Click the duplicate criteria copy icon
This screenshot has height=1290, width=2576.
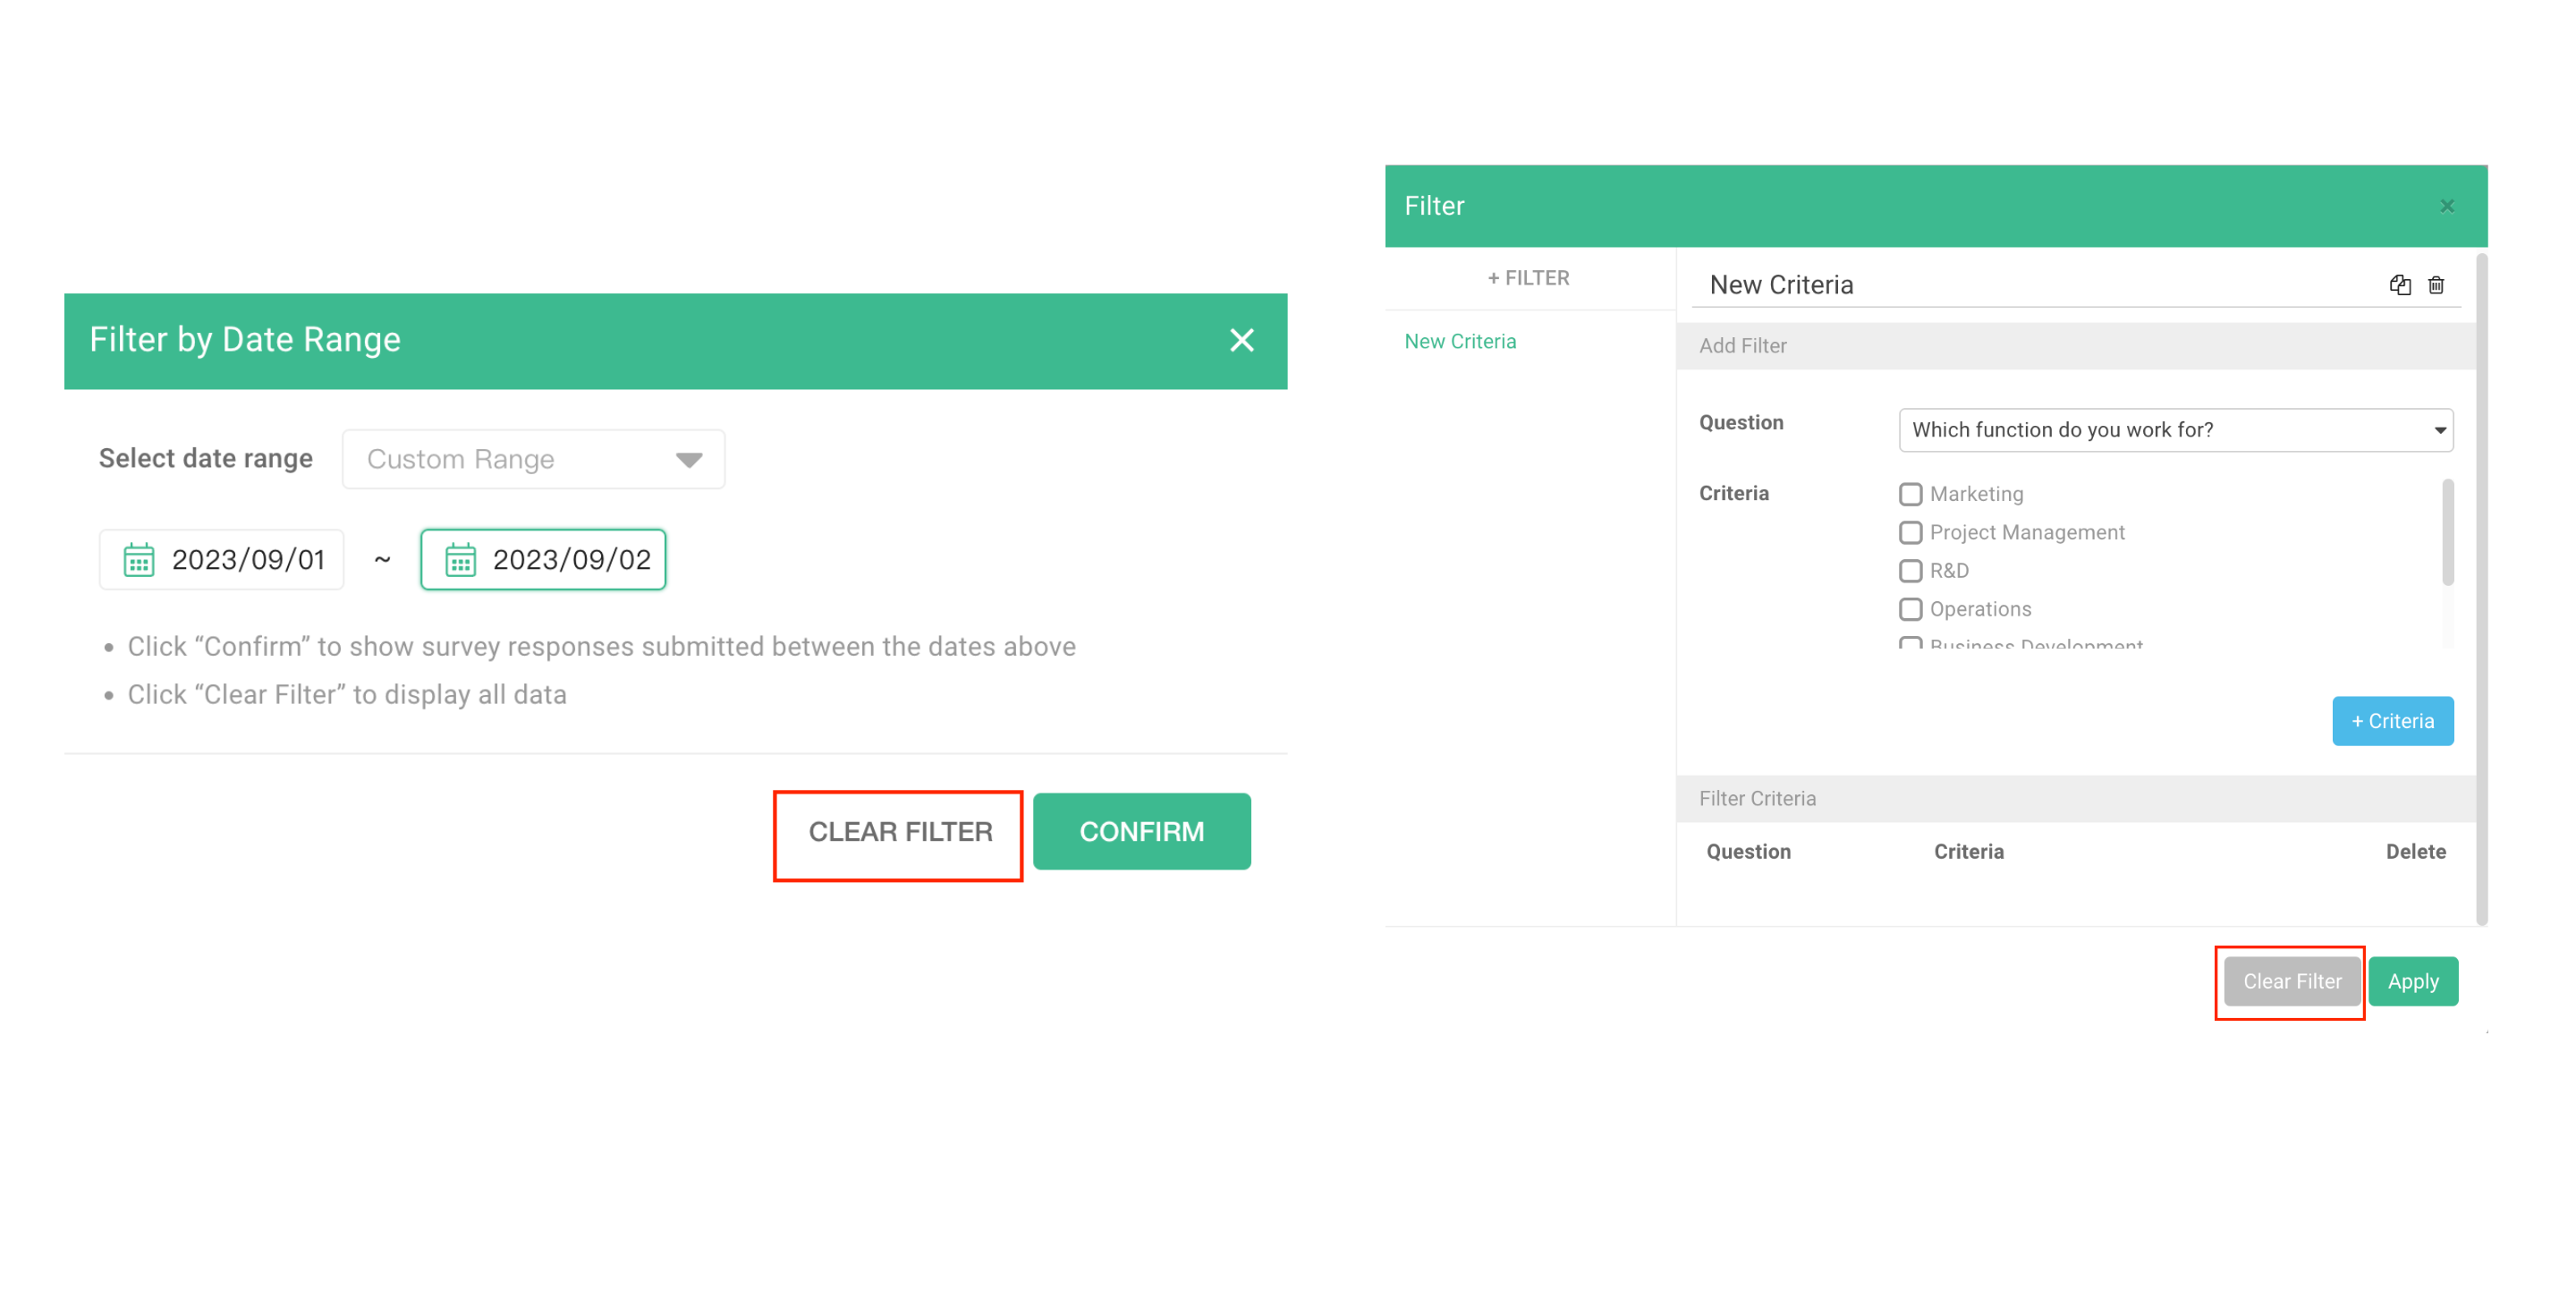pyautogui.click(x=2399, y=285)
